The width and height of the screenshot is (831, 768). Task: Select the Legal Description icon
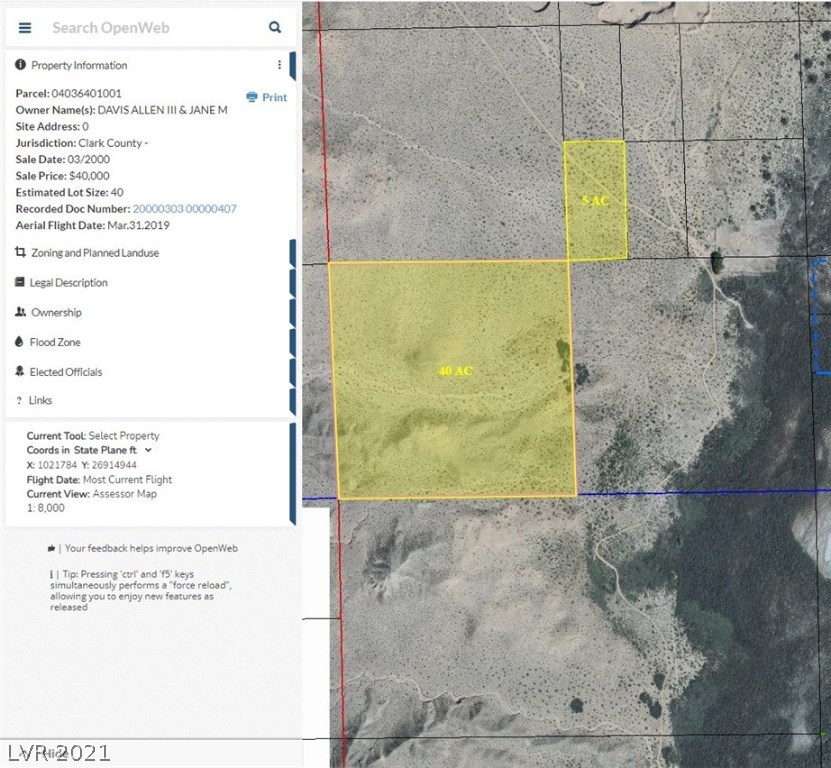pyautogui.click(x=18, y=283)
